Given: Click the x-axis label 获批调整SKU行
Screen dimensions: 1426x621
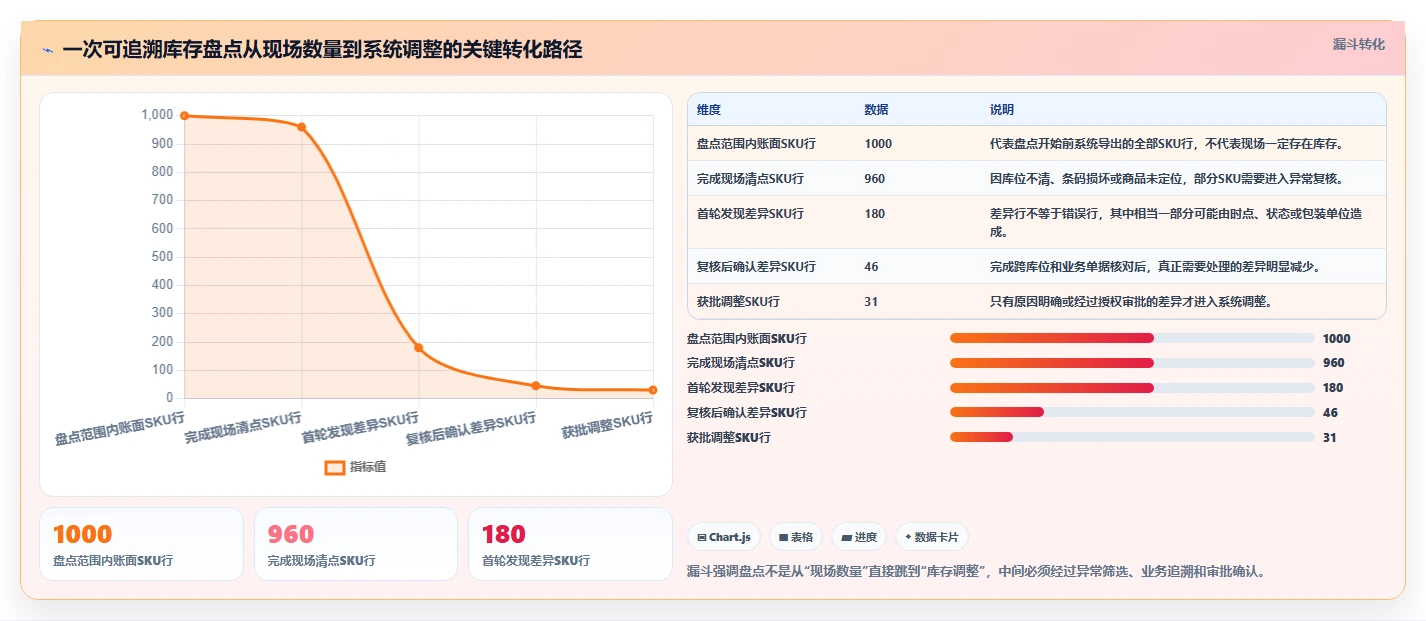Looking at the screenshot, I should coord(607,426).
